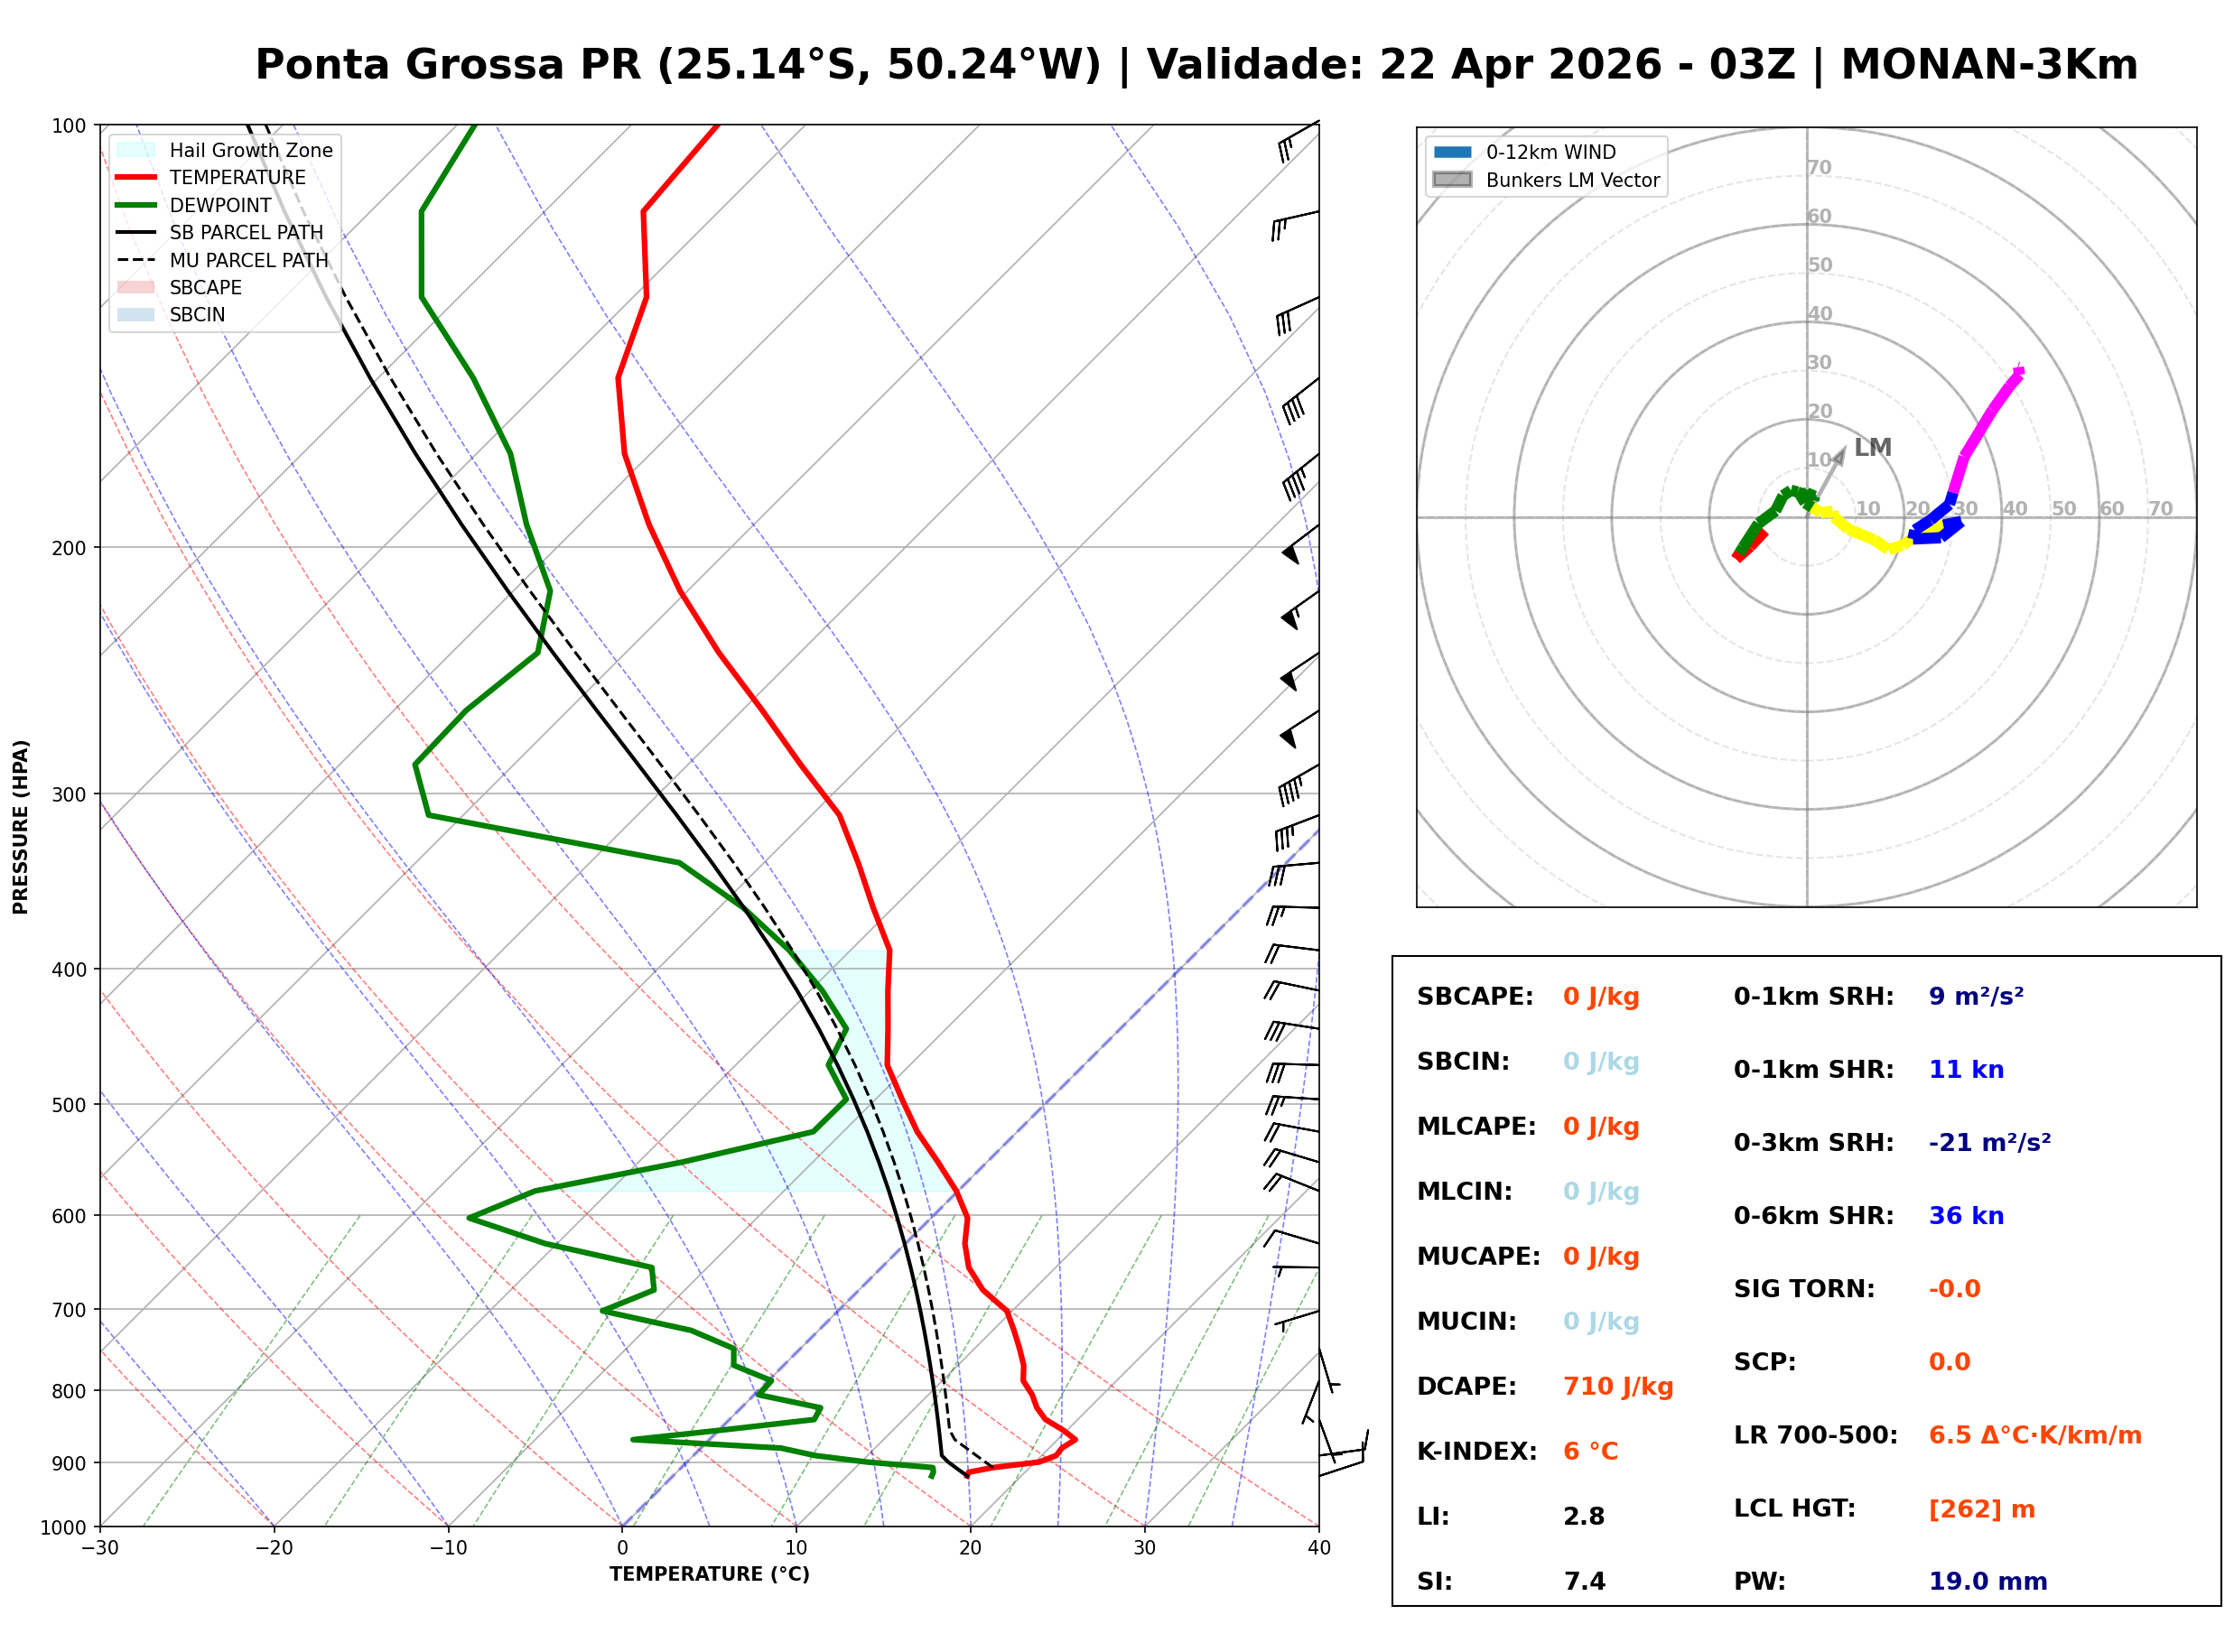Click the red TEMPERATURE legend line
Viewport: 2234px width, 1652px height.
136,177
